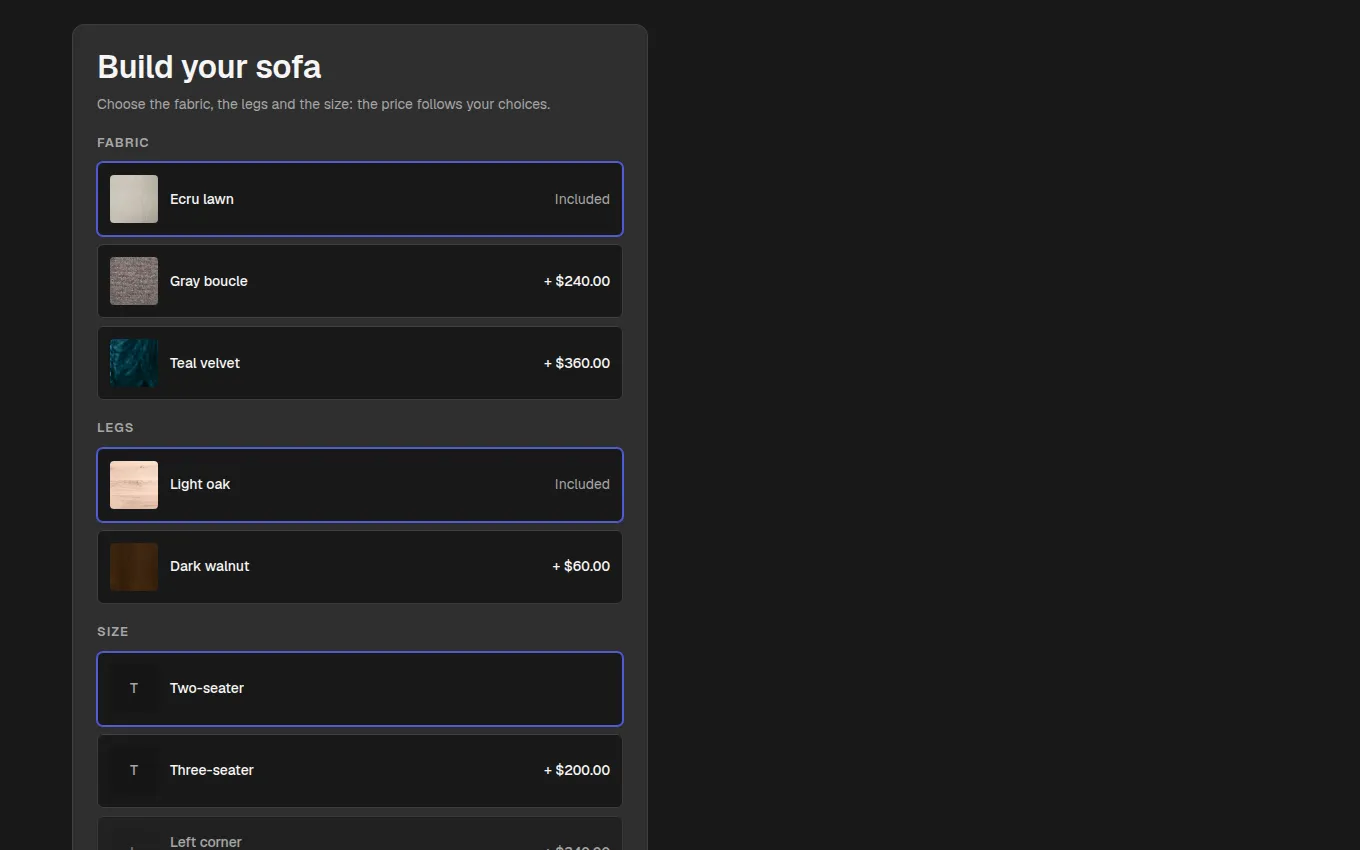Click the Dark walnut wood swatch
The width and height of the screenshot is (1360, 850).
click(134, 567)
